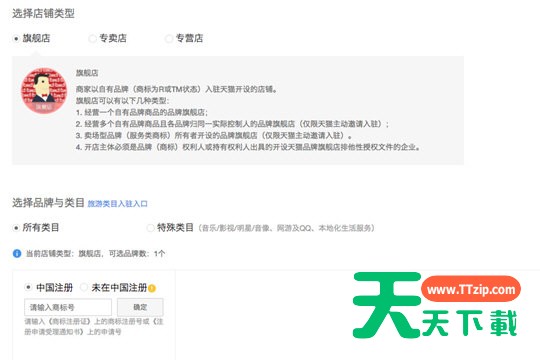Choose the 特殊类目 category radio button
540x360 pixels.
tap(150, 228)
